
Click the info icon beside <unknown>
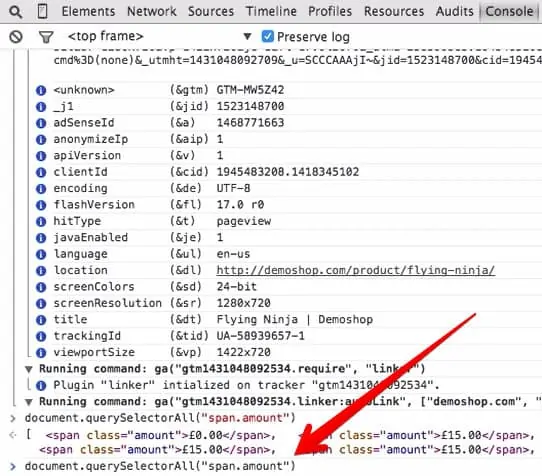pos(41,90)
